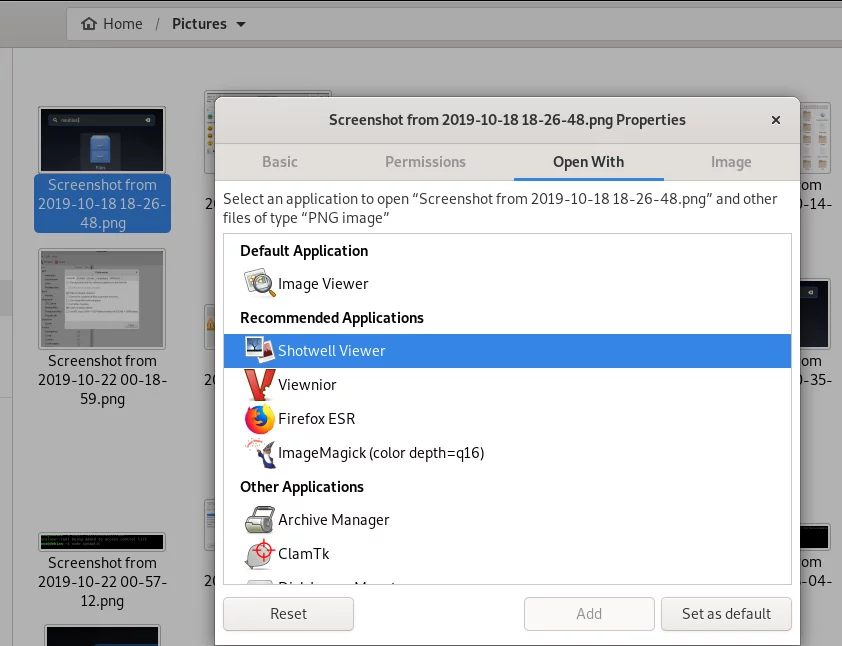Click Set as default button
This screenshot has height=646, width=842.
pos(726,613)
